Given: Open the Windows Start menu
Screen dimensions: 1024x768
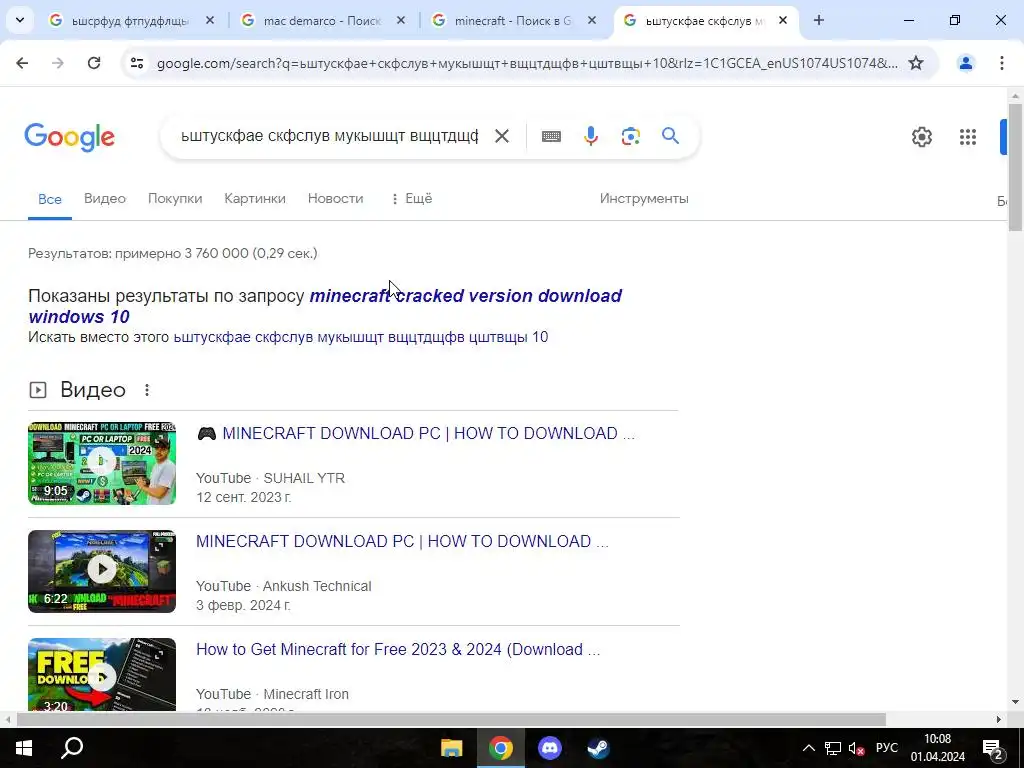Looking at the screenshot, I should (x=24, y=748).
